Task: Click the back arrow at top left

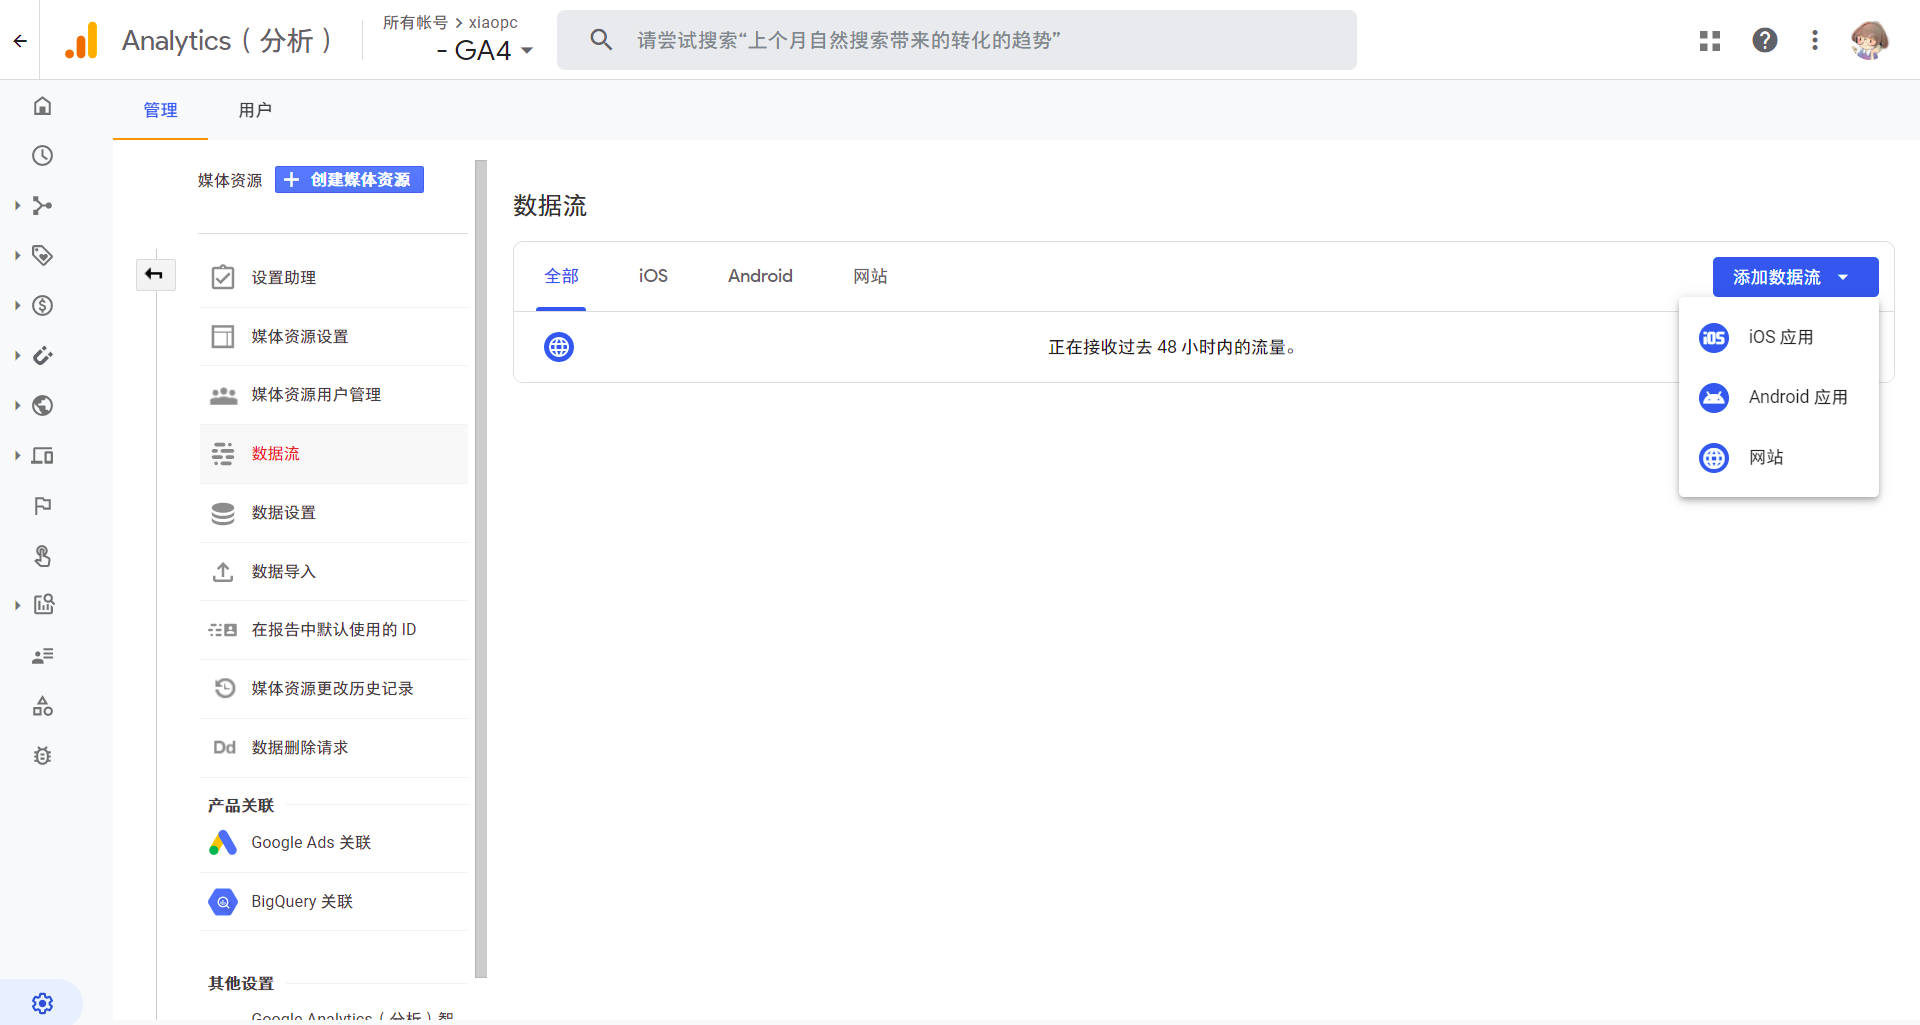Action: coord(20,41)
